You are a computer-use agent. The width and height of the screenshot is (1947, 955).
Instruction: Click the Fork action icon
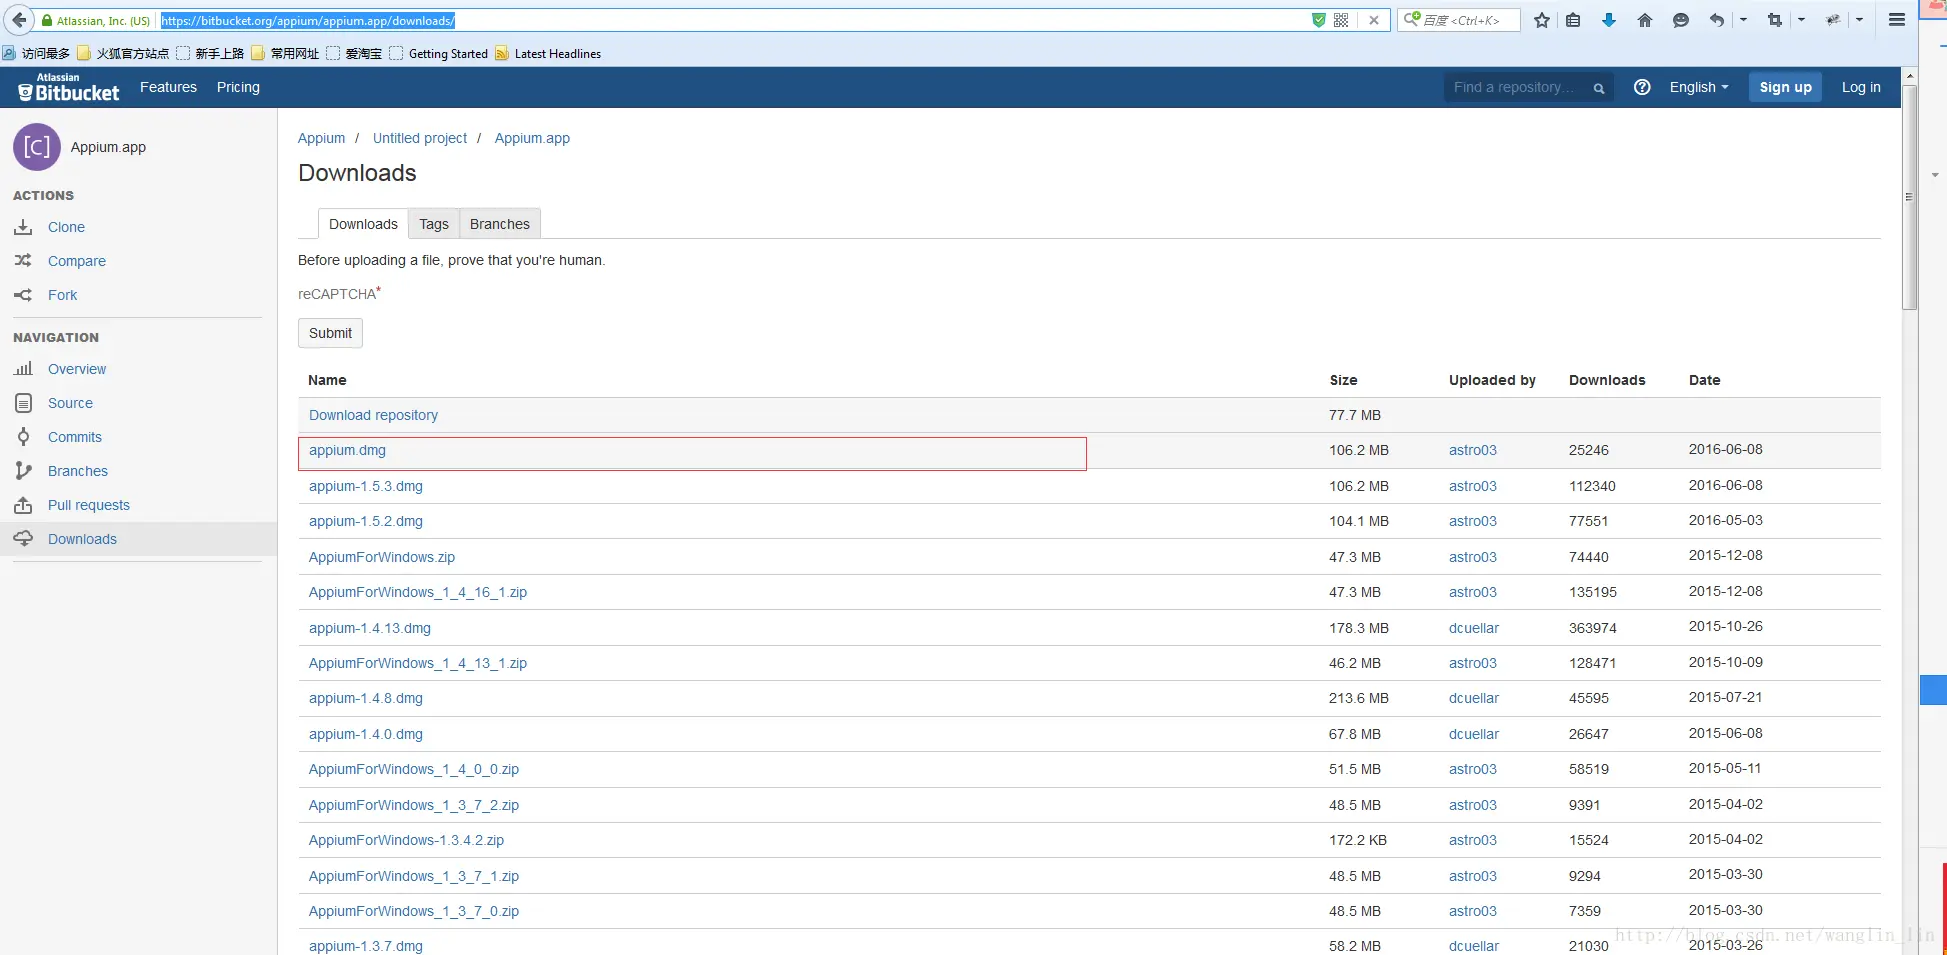[x=23, y=295]
